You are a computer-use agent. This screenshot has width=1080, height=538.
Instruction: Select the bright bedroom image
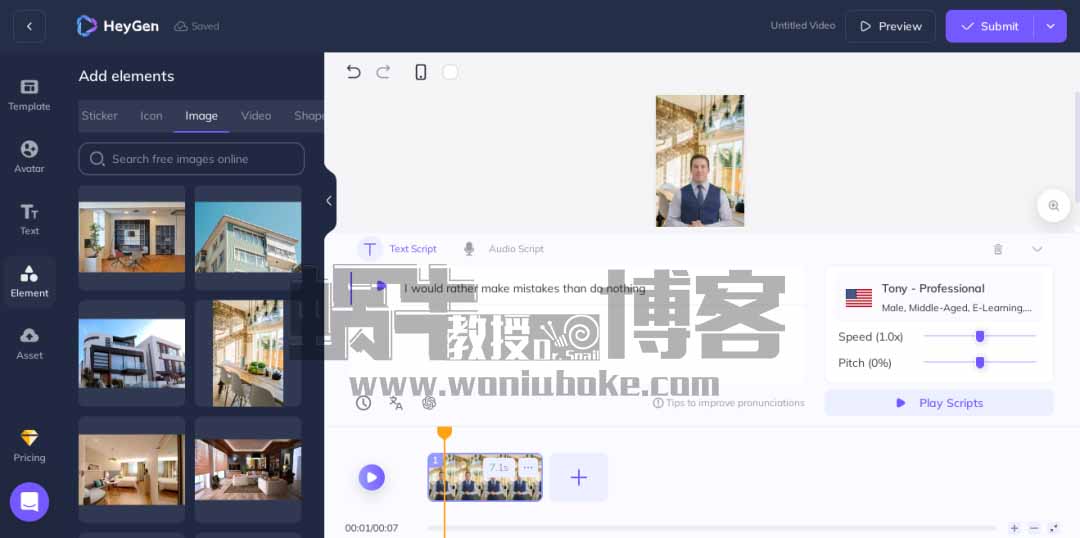[132, 469]
